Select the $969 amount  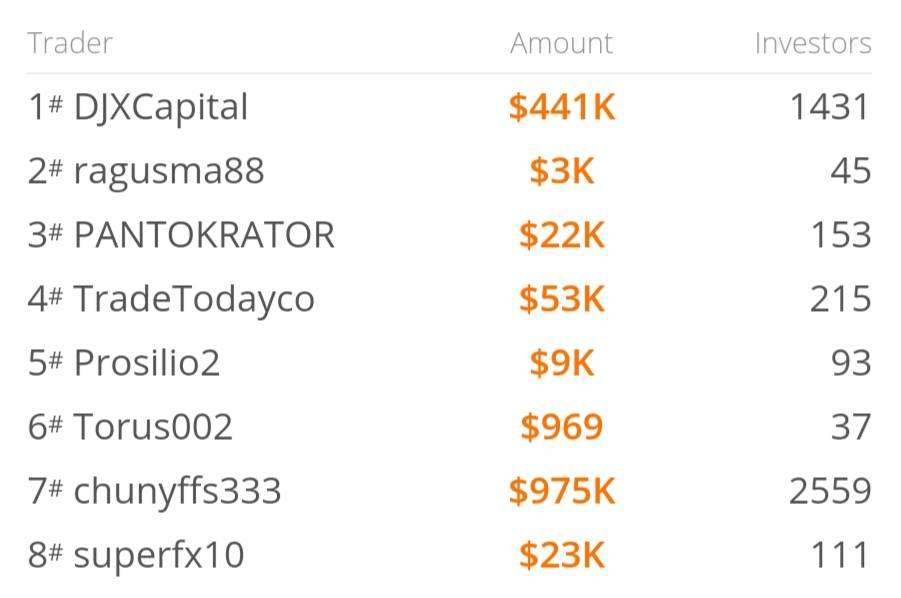tap(561, 427)
